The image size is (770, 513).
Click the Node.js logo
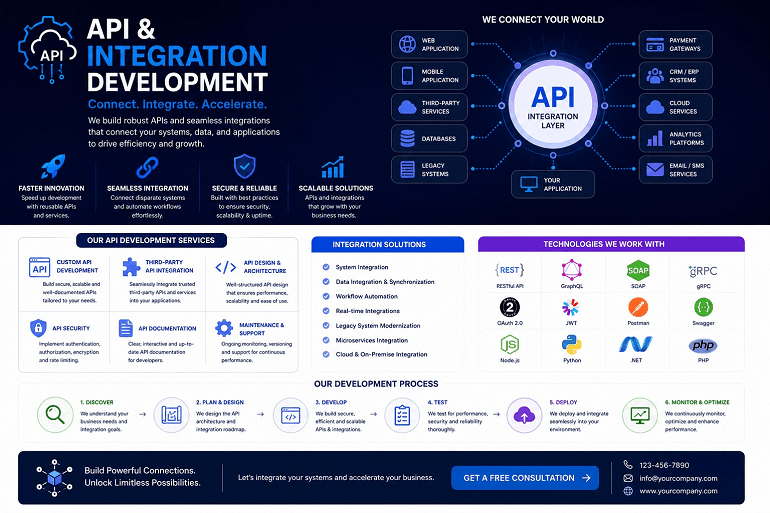(510, 345)
